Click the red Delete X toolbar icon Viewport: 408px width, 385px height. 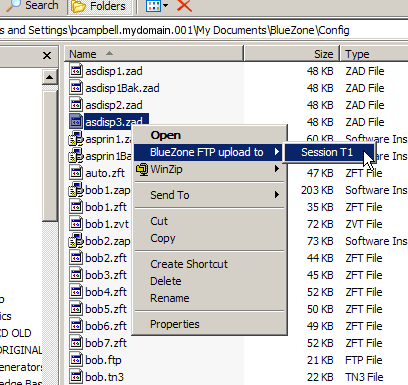(184, 6)
